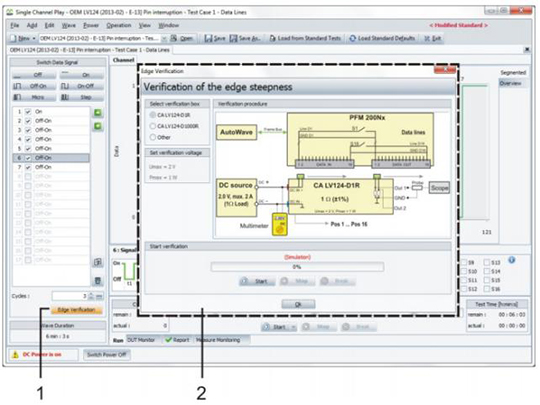
Task: Click the trash delete icon in signal list
Action: [x=98, y=281]
